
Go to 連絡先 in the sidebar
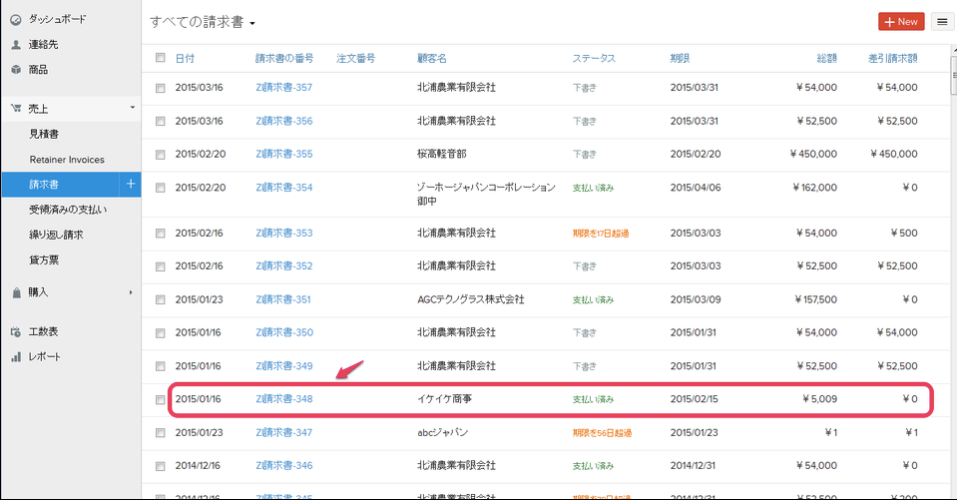43,45
